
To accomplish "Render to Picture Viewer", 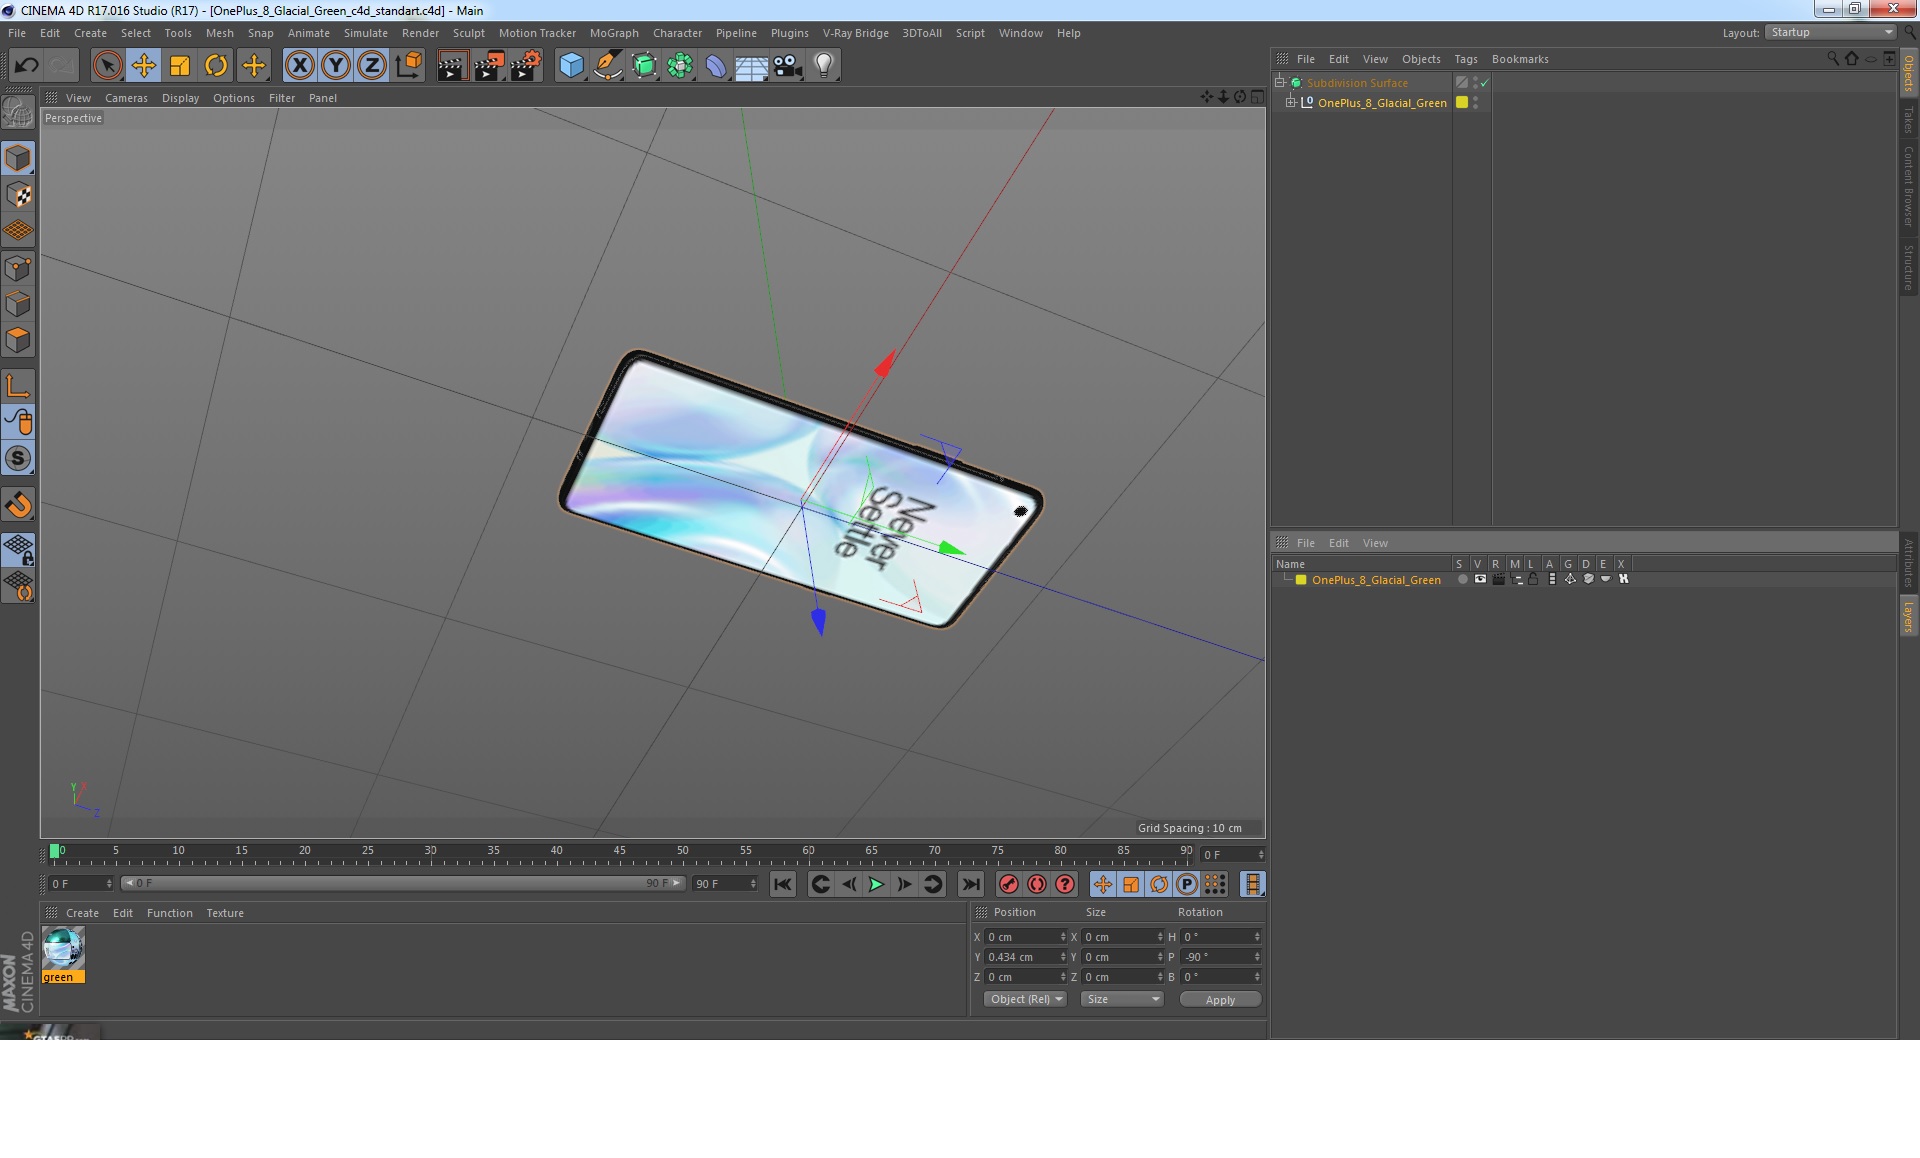I will (489, 66).
